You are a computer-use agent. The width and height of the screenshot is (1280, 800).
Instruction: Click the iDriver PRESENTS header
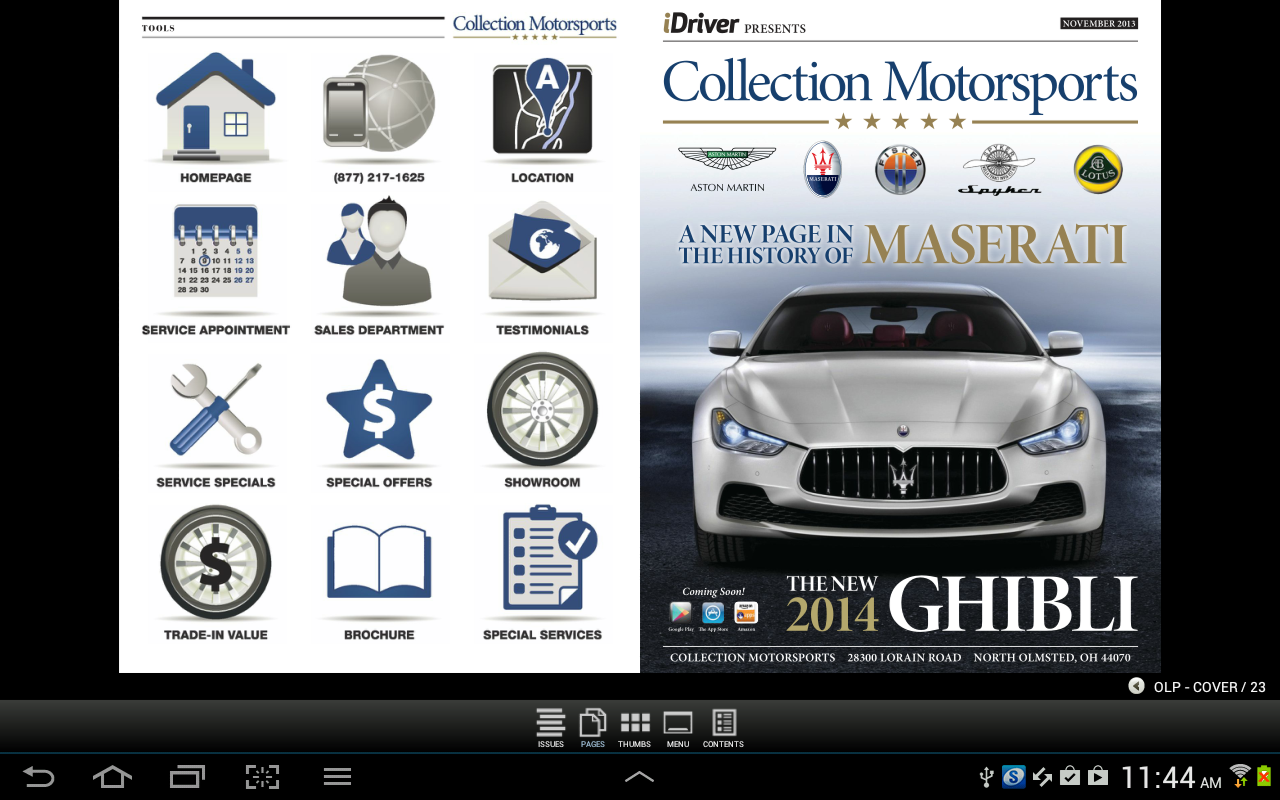pos(734,24)
